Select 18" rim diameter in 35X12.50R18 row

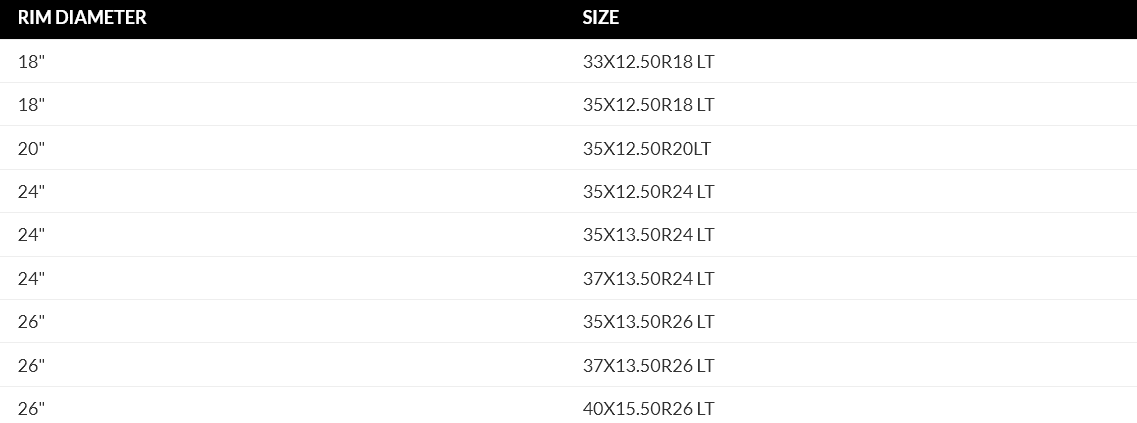[x=31, y=105]
